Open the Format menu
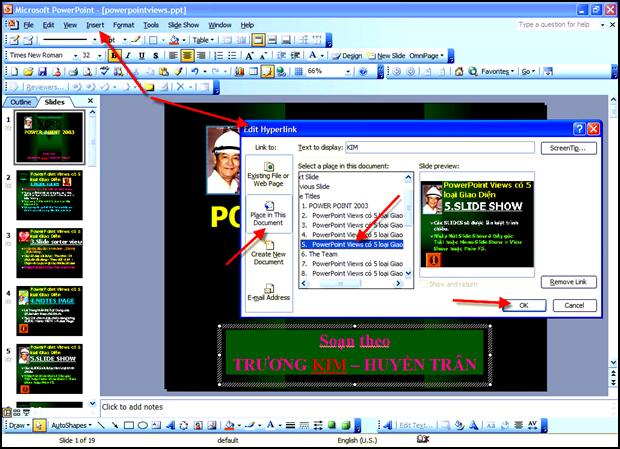620x449 pixels. point(124,25)
